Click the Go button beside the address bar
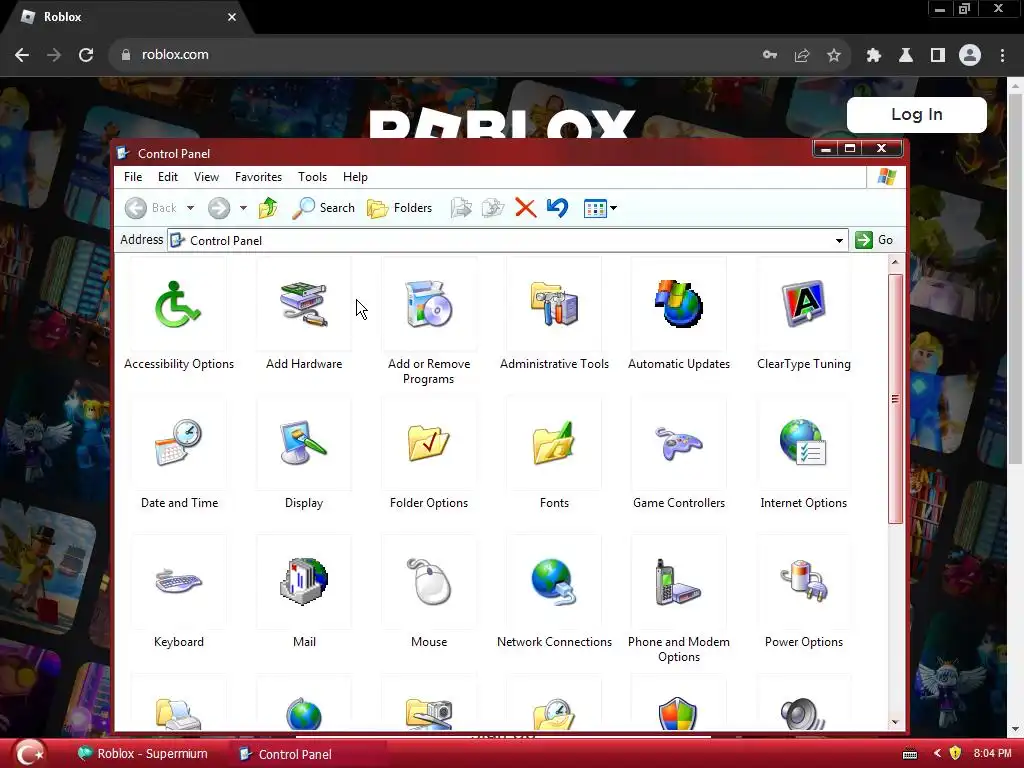Screen dimensions: 1024x768 874,240
